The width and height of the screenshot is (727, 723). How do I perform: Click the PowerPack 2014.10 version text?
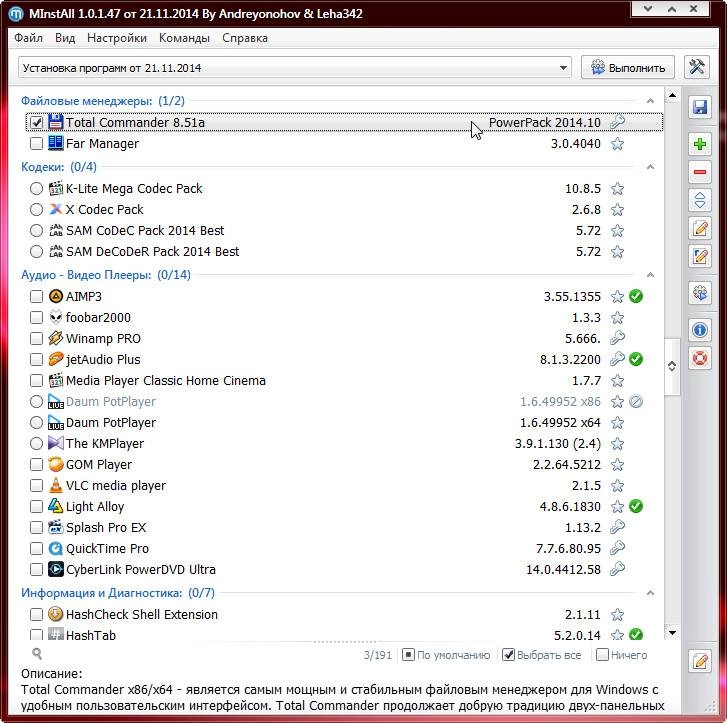[x=544, y=122]
